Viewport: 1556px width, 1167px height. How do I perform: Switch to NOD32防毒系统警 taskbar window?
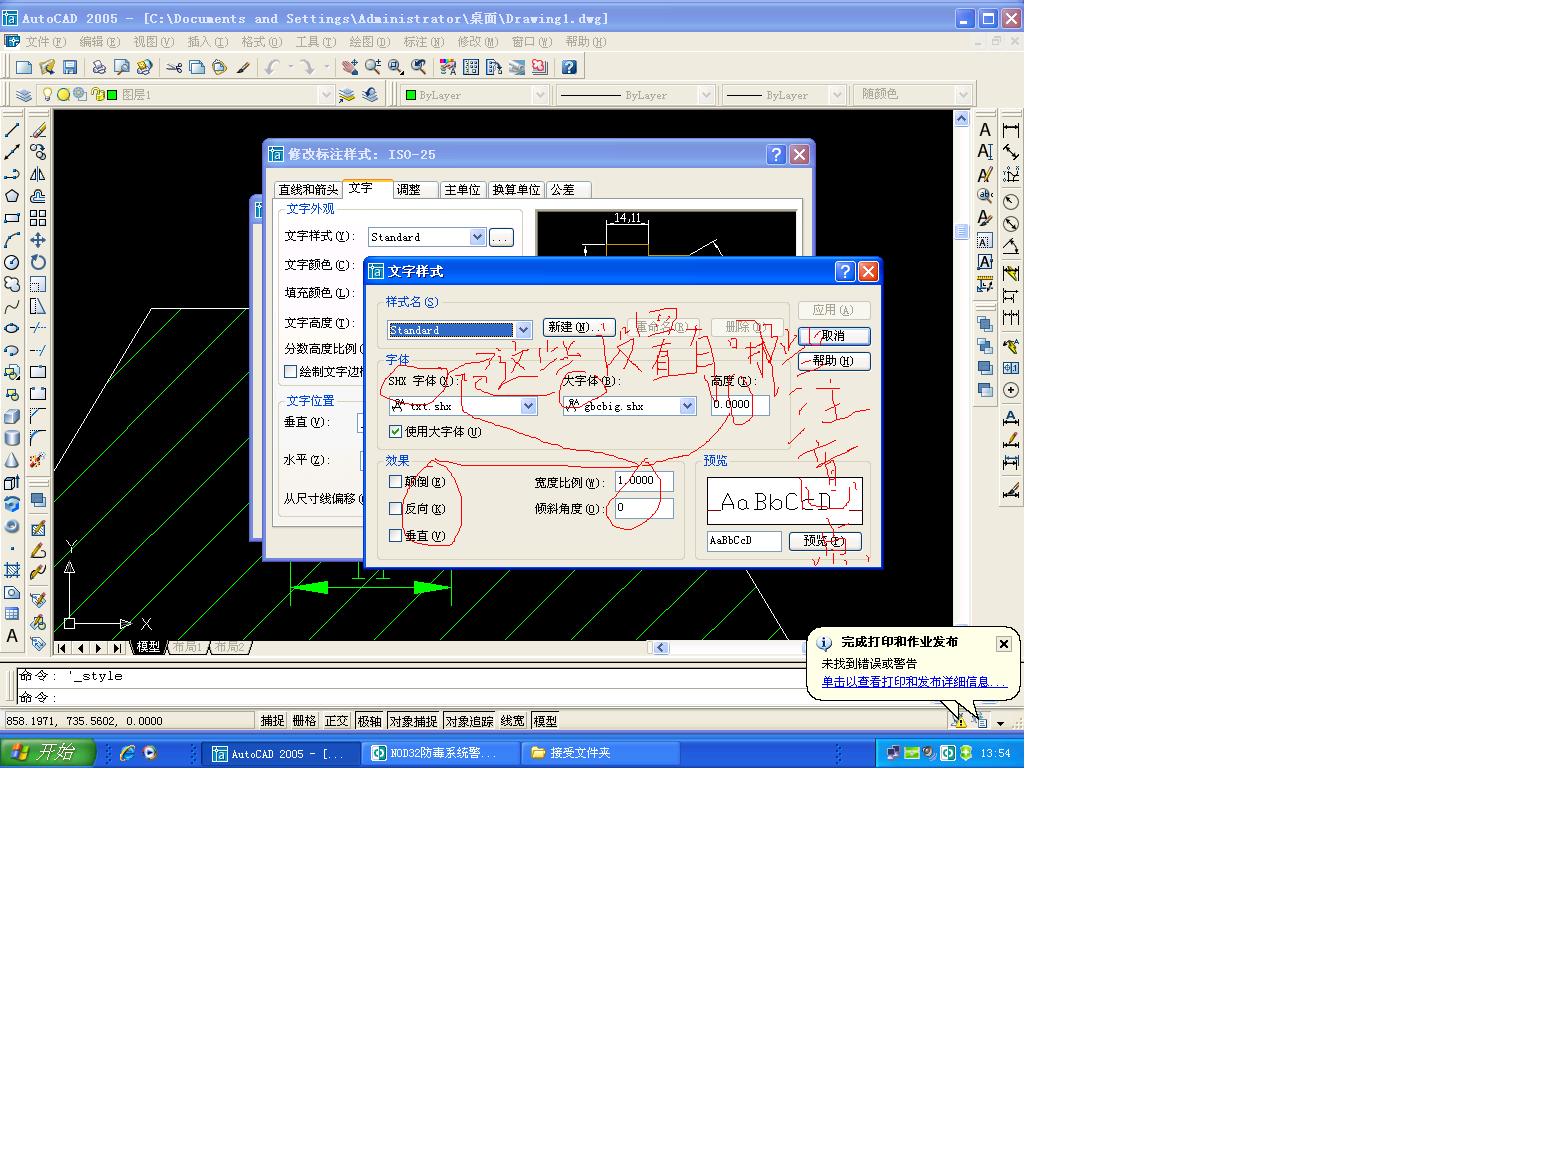[x=441, y=753]
